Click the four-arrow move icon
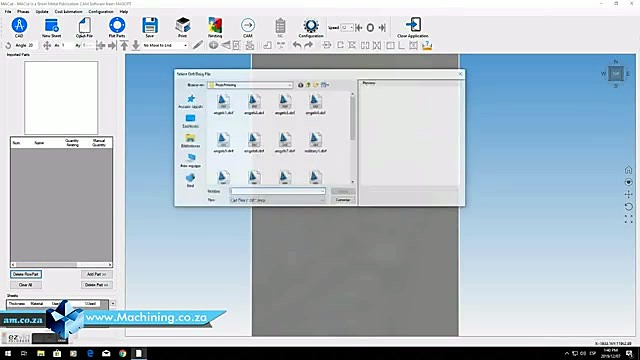The width and height of the screenshot is (640, 360). pyautogui.click(x=47, y=45)
